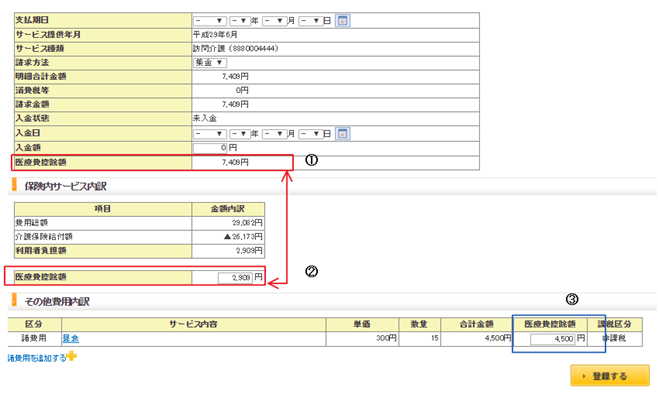
Task: Open the month dropdown in 支払期日 row
Action: tap(274, 21)
